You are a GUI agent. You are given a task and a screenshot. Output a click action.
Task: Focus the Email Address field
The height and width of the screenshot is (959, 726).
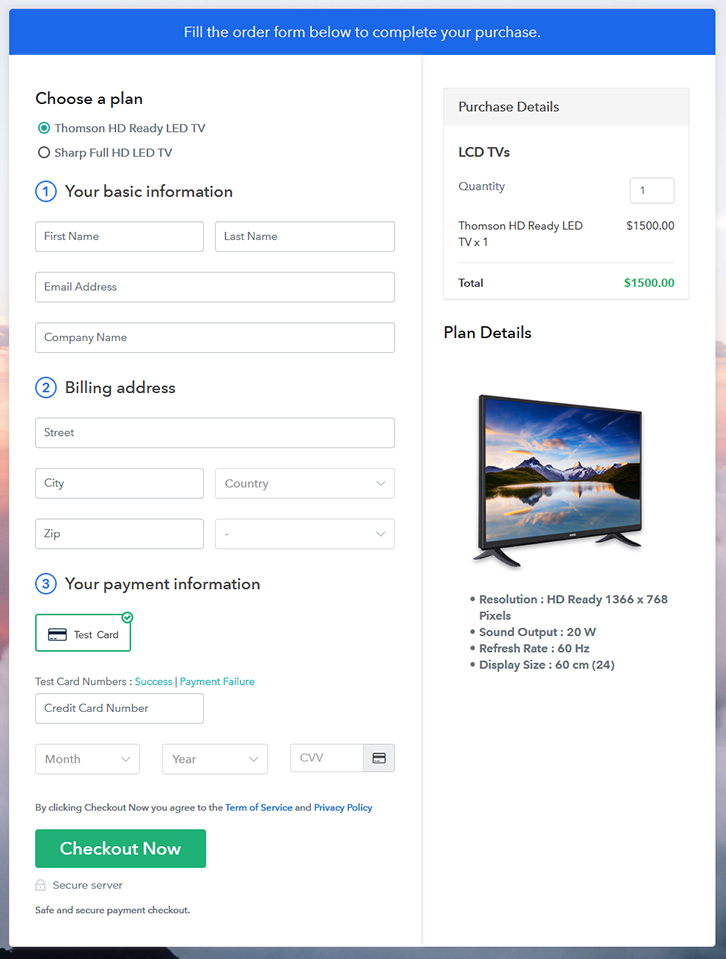click(x=215, y=287)
